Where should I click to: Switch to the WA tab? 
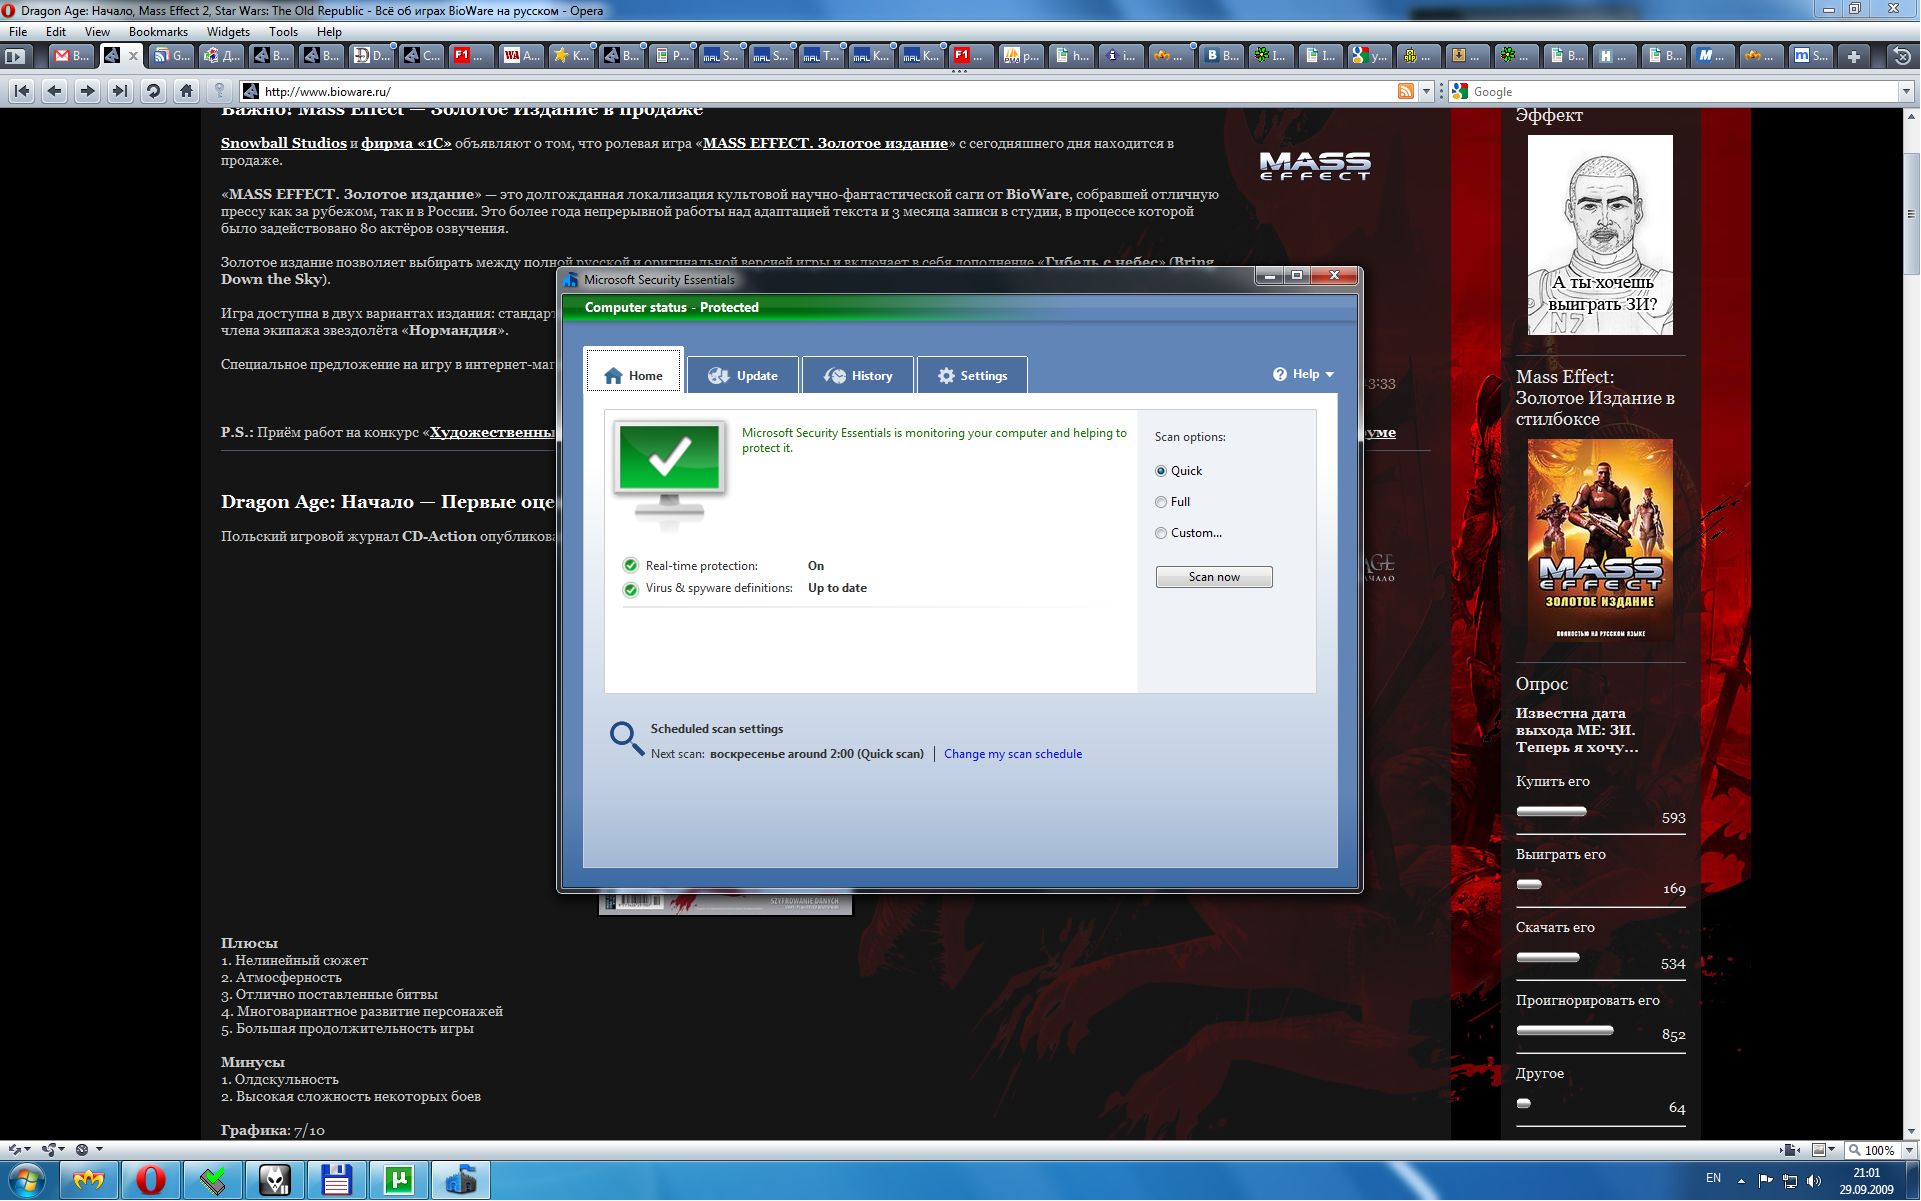pyautogui.click(x=520, y=56)
